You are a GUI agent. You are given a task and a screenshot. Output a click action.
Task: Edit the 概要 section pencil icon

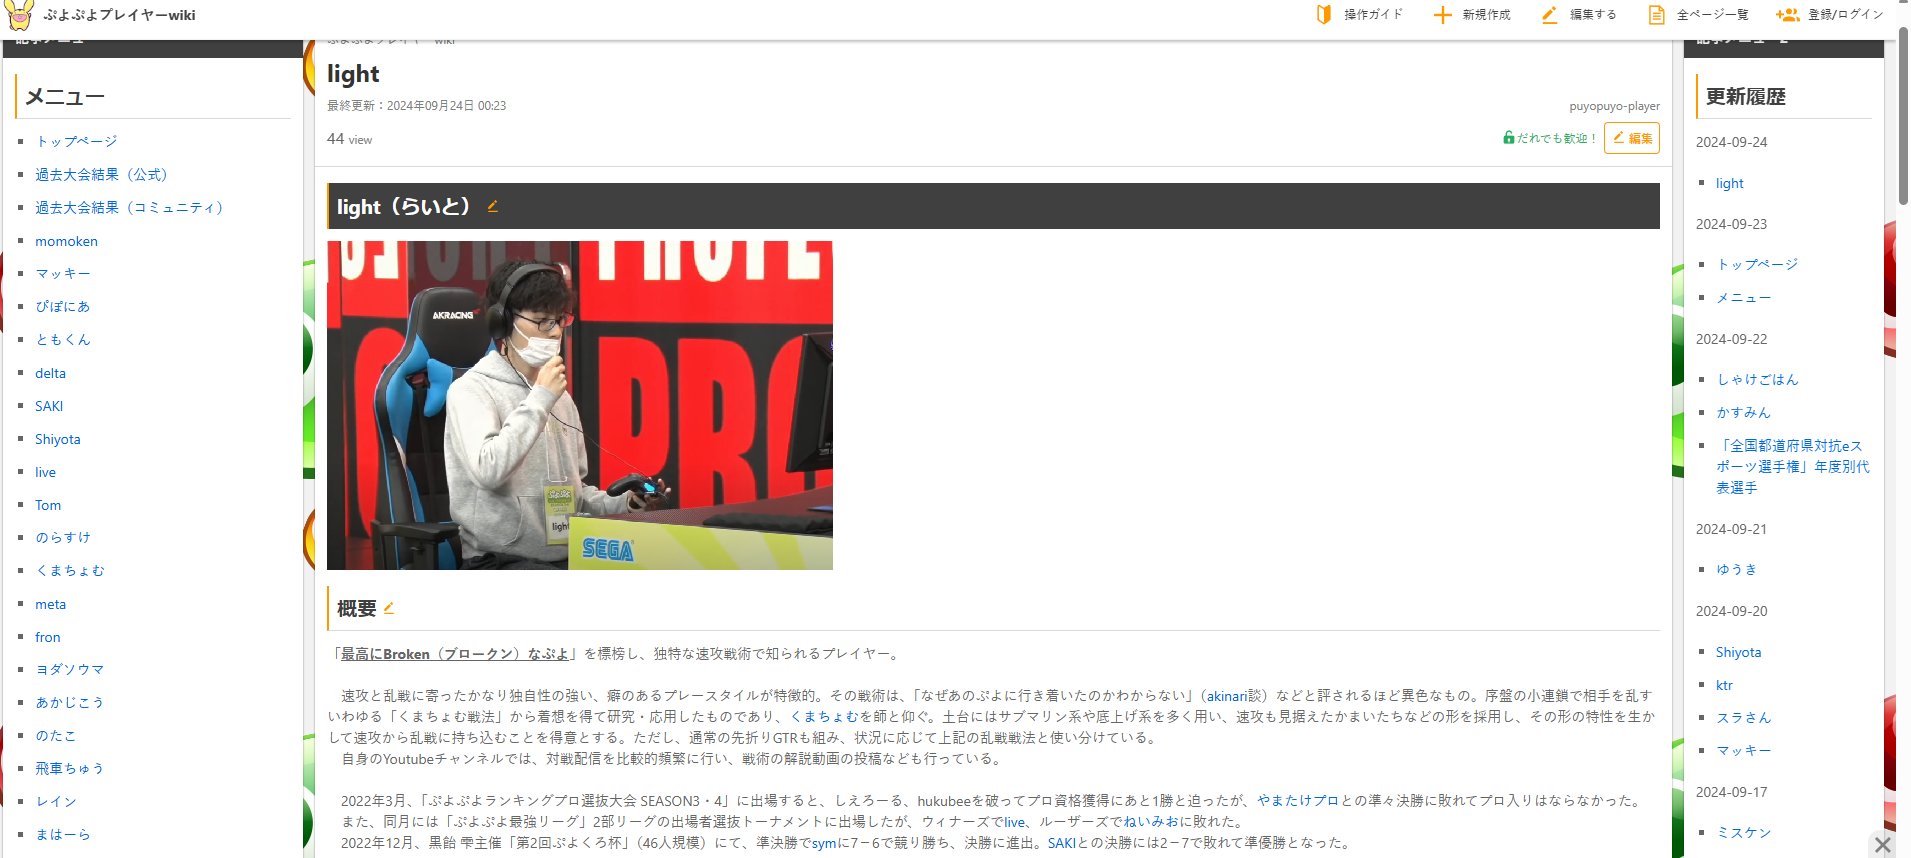389,608
